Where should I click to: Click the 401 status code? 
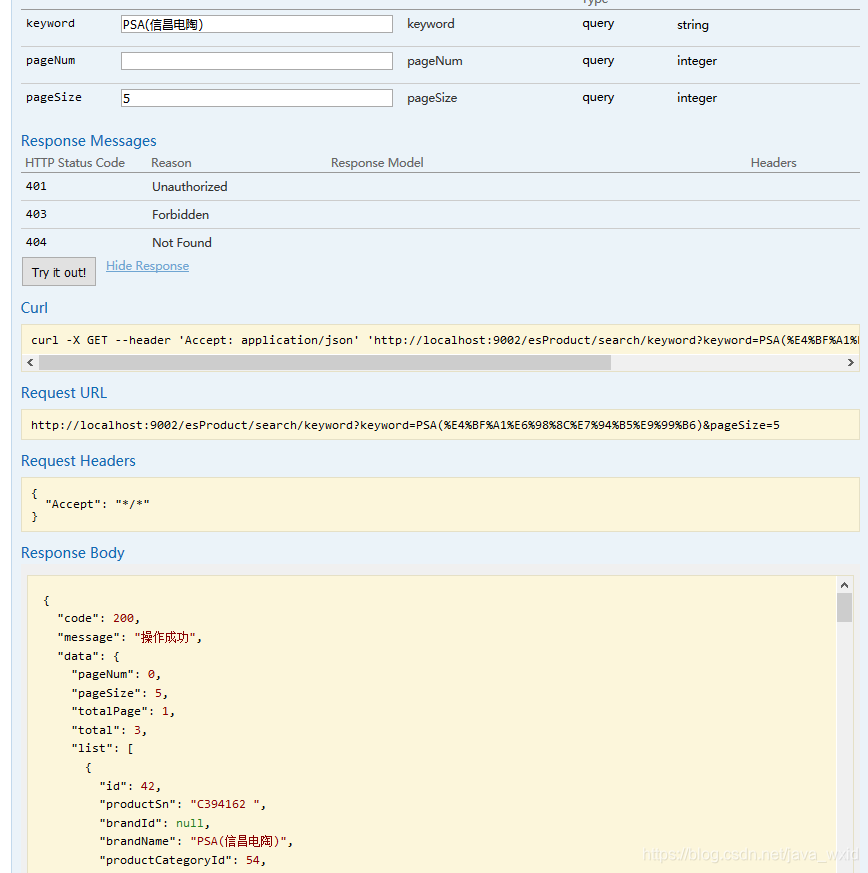click(36, 187)
